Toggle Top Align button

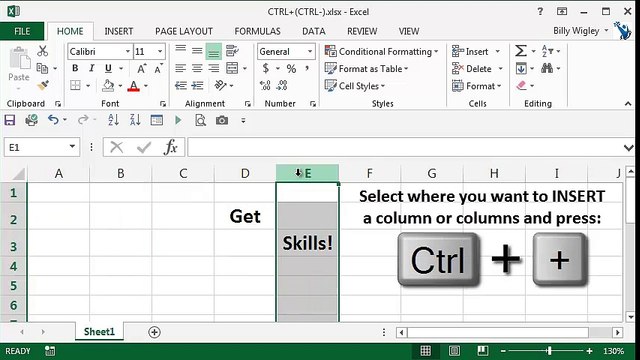click(180, 51)
